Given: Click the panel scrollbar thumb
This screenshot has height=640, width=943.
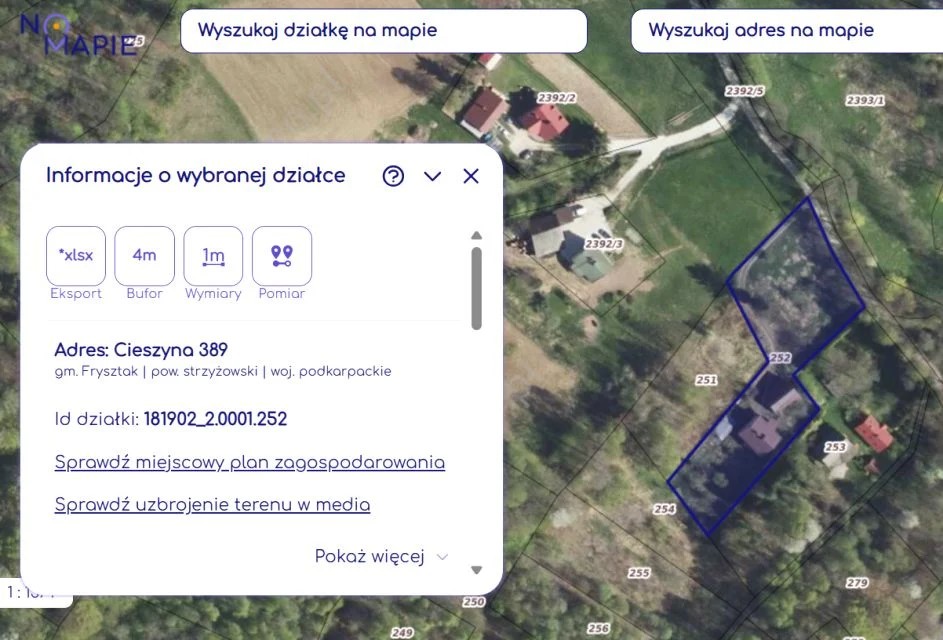Looking at the screenshot, I should (x=476, y=289).
